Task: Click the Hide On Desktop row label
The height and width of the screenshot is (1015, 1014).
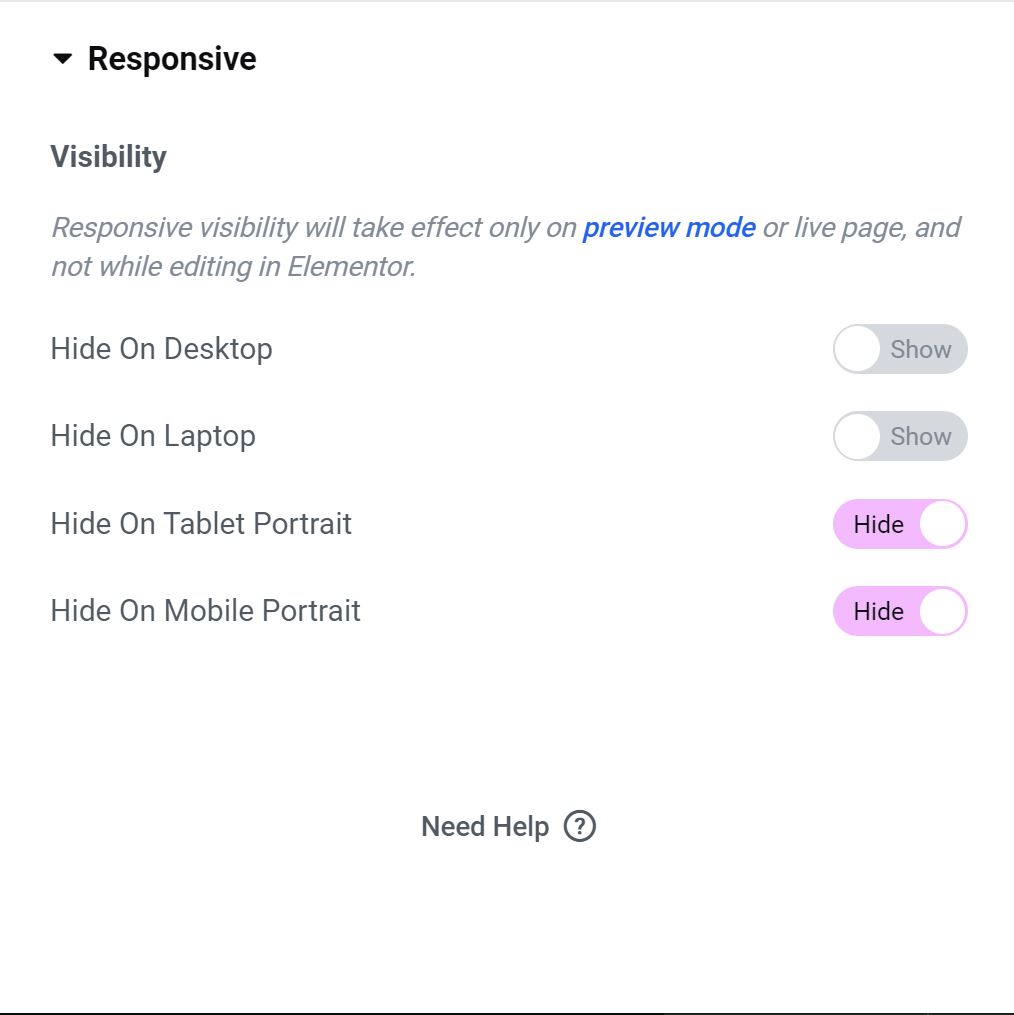Action: 161,349
